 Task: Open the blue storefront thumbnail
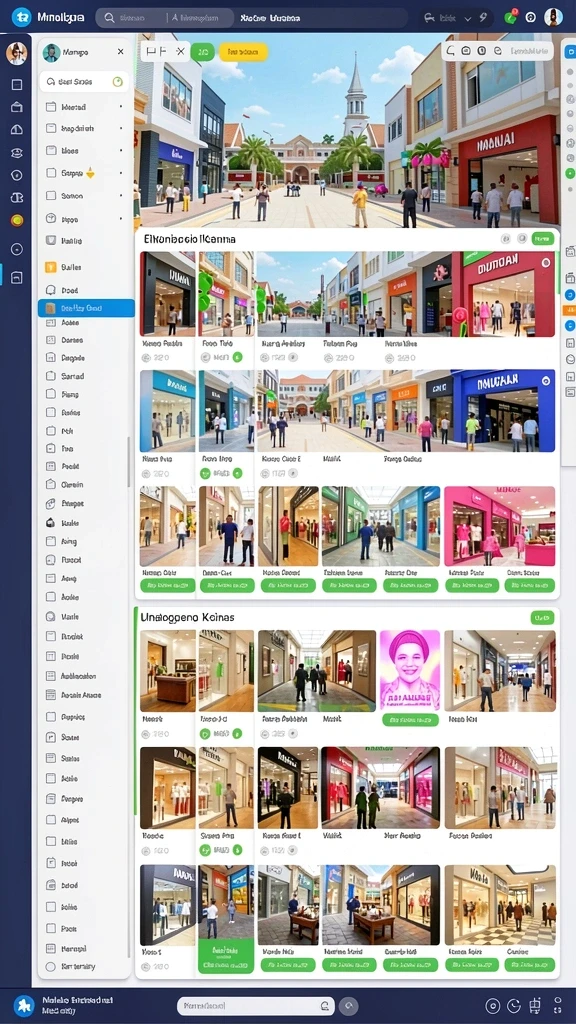(503, 411)
